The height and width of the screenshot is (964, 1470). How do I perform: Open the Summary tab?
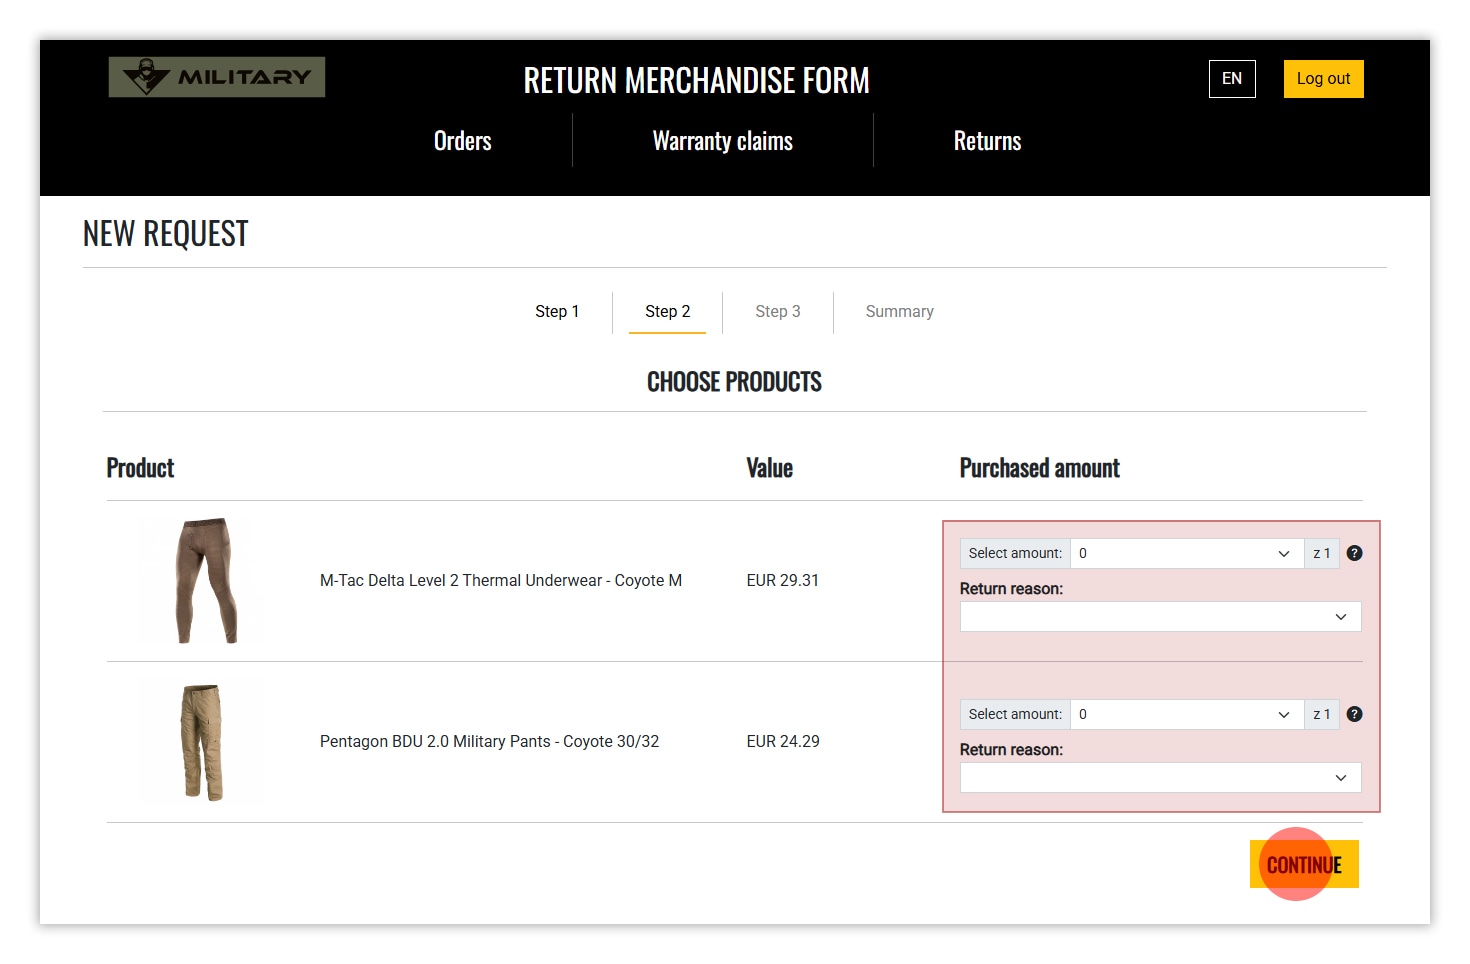pyautogui.click(x=899, y=312)
